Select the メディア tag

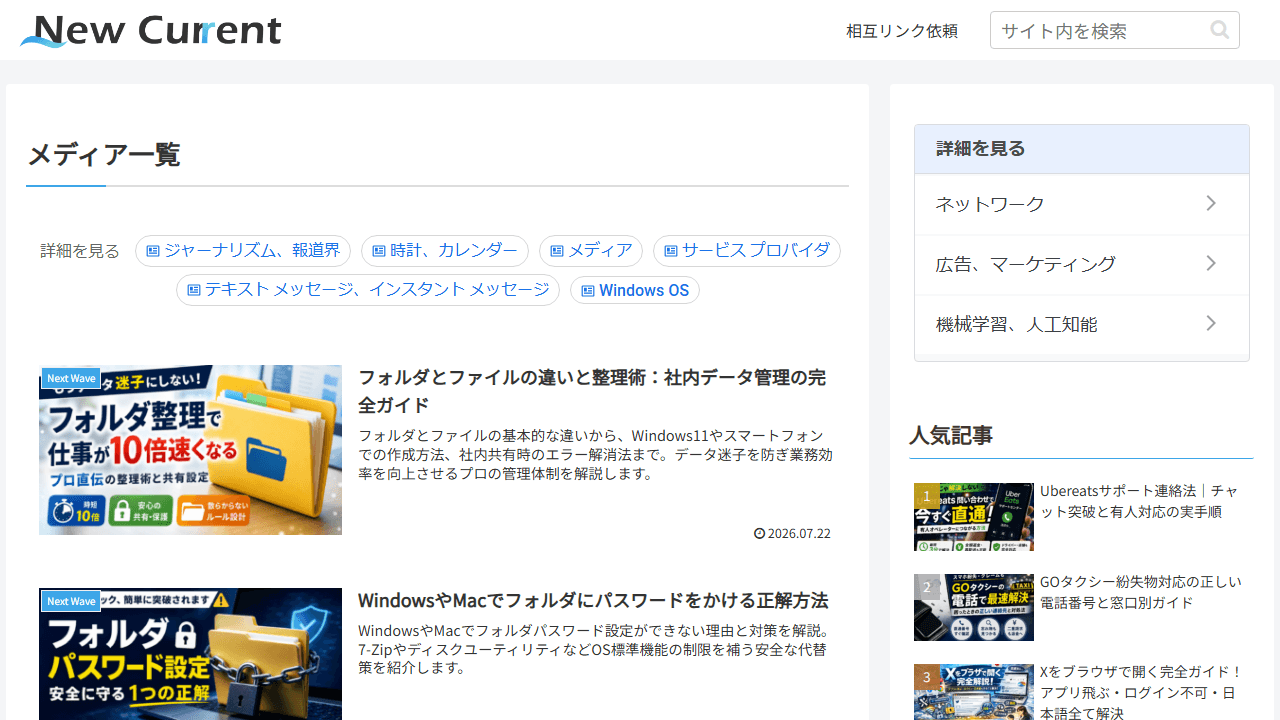point(591,251)
